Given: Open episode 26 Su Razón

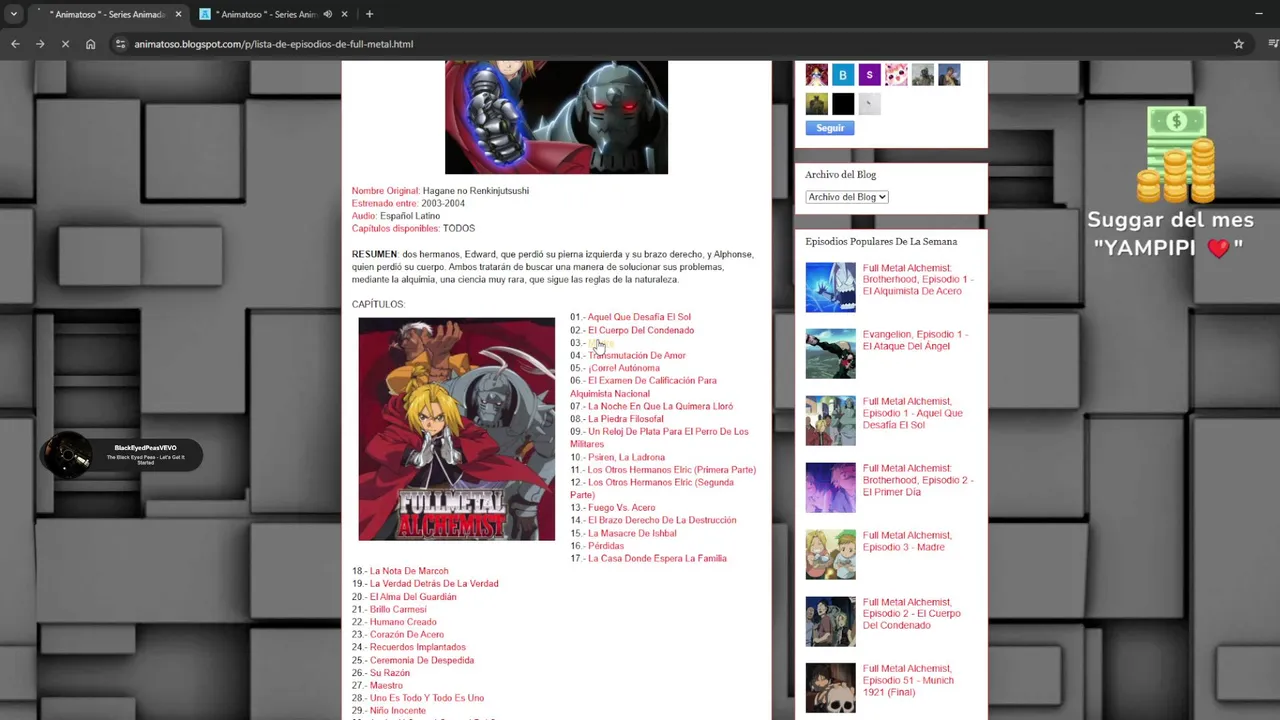Looking at the screenshot, I should click(x=390, y=673).
